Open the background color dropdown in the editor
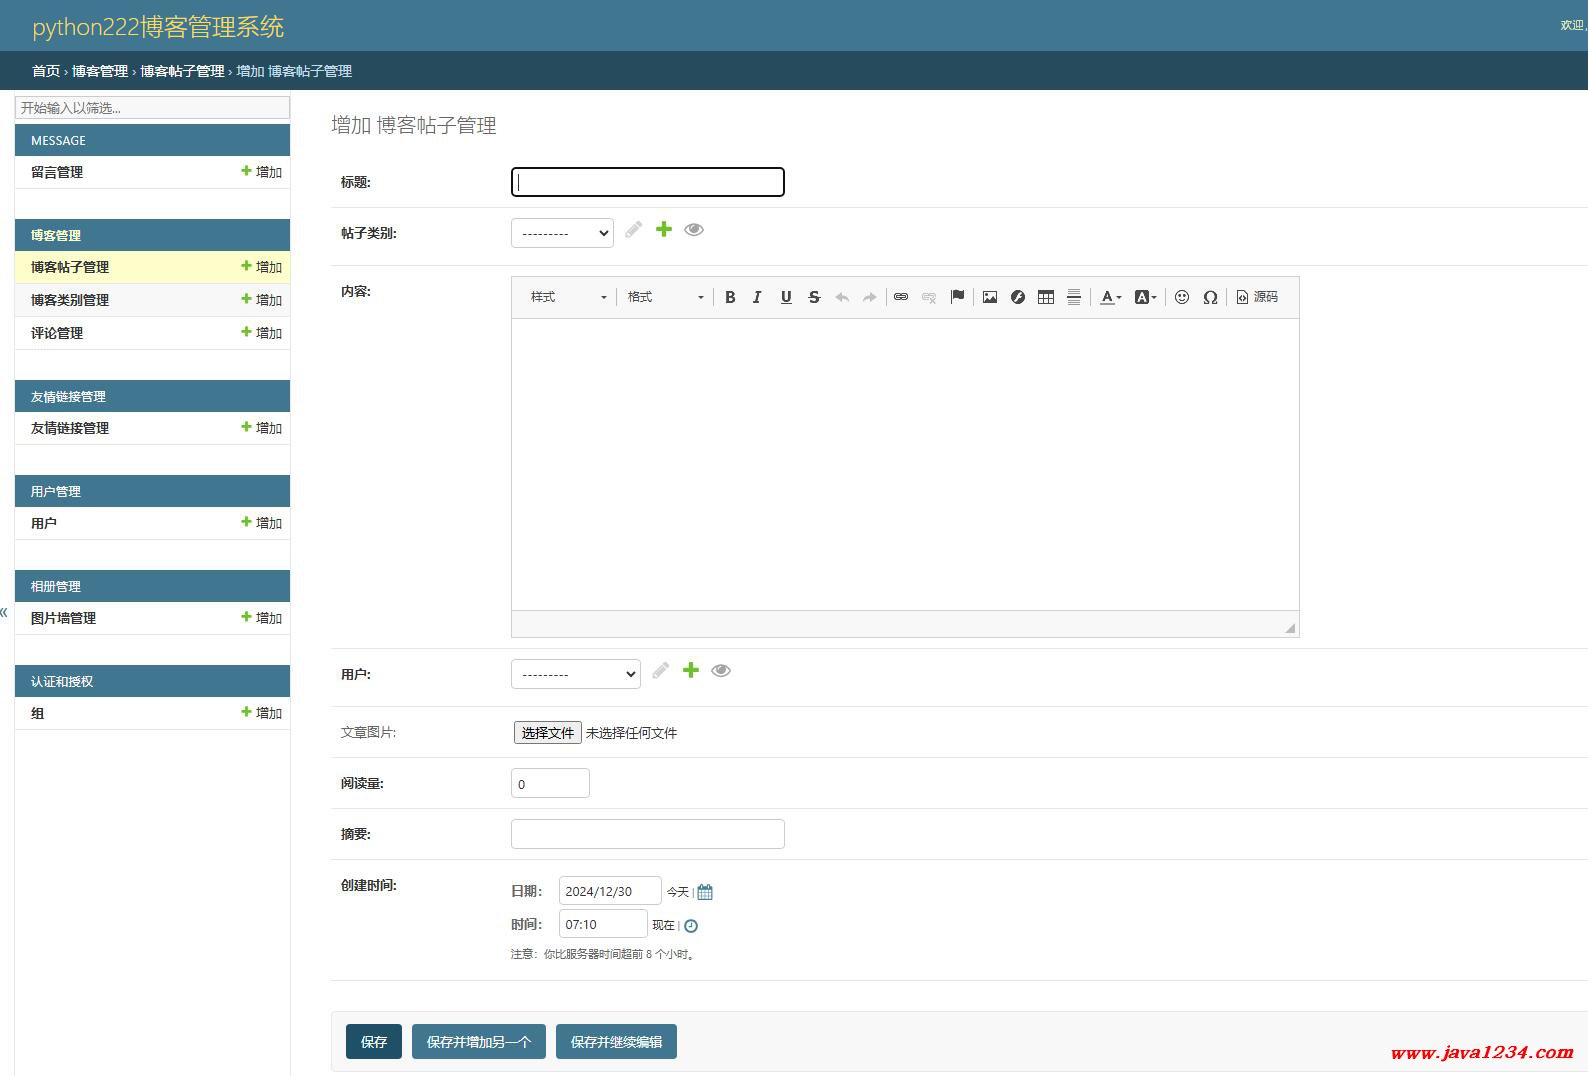This screenshot has height=1076, width=1588. click(x=1146, y=297)
